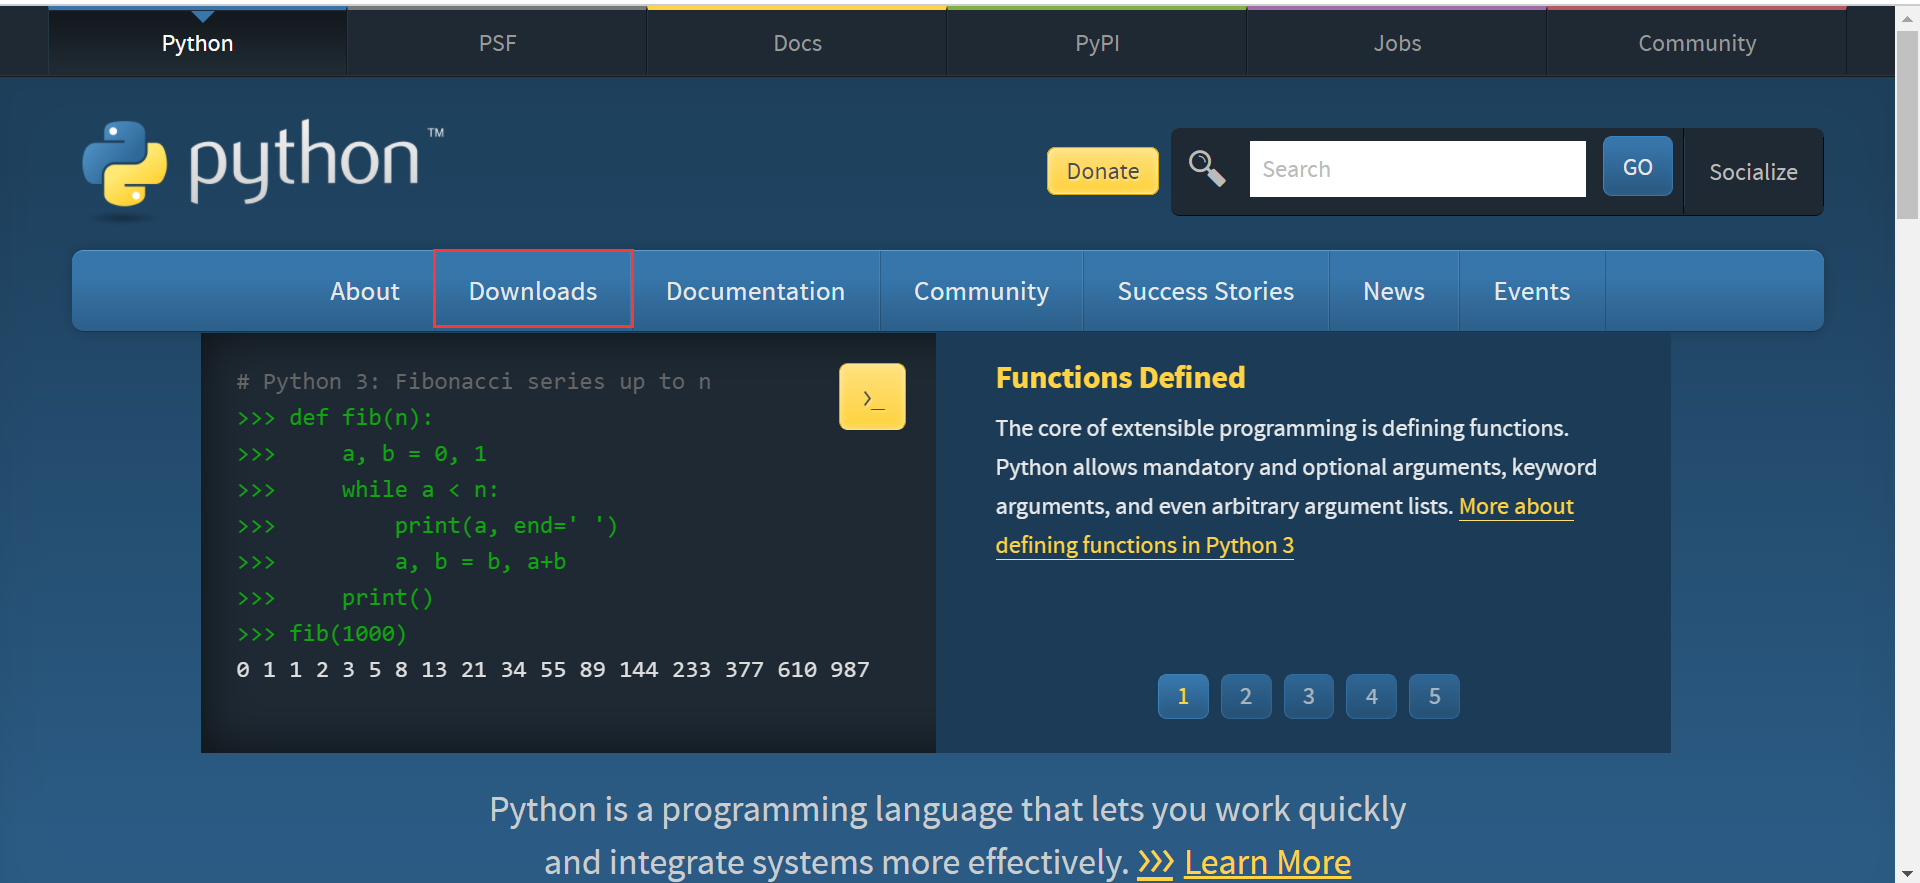The width and height of the screenshot is (1920, 883).
Task: Open the Jobs top tab
Action: pos(1397,43)
